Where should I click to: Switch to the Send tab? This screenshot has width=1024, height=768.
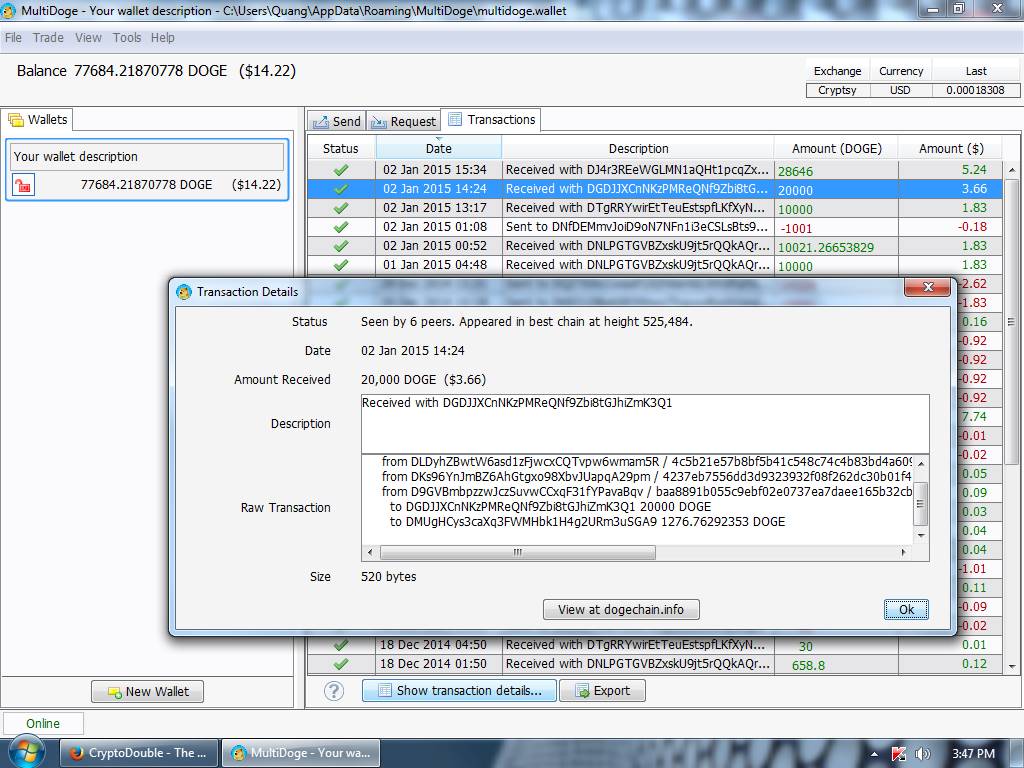[x=337, y=121]
